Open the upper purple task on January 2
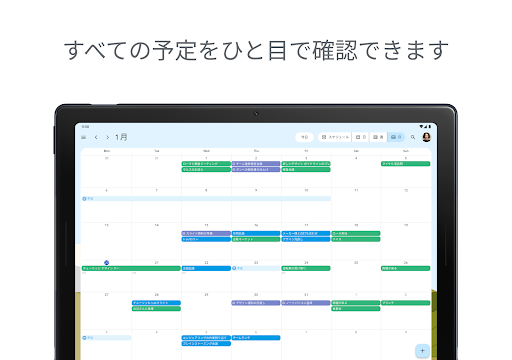The height and width of the screenshot is (360, 512). tap(256, 164)
